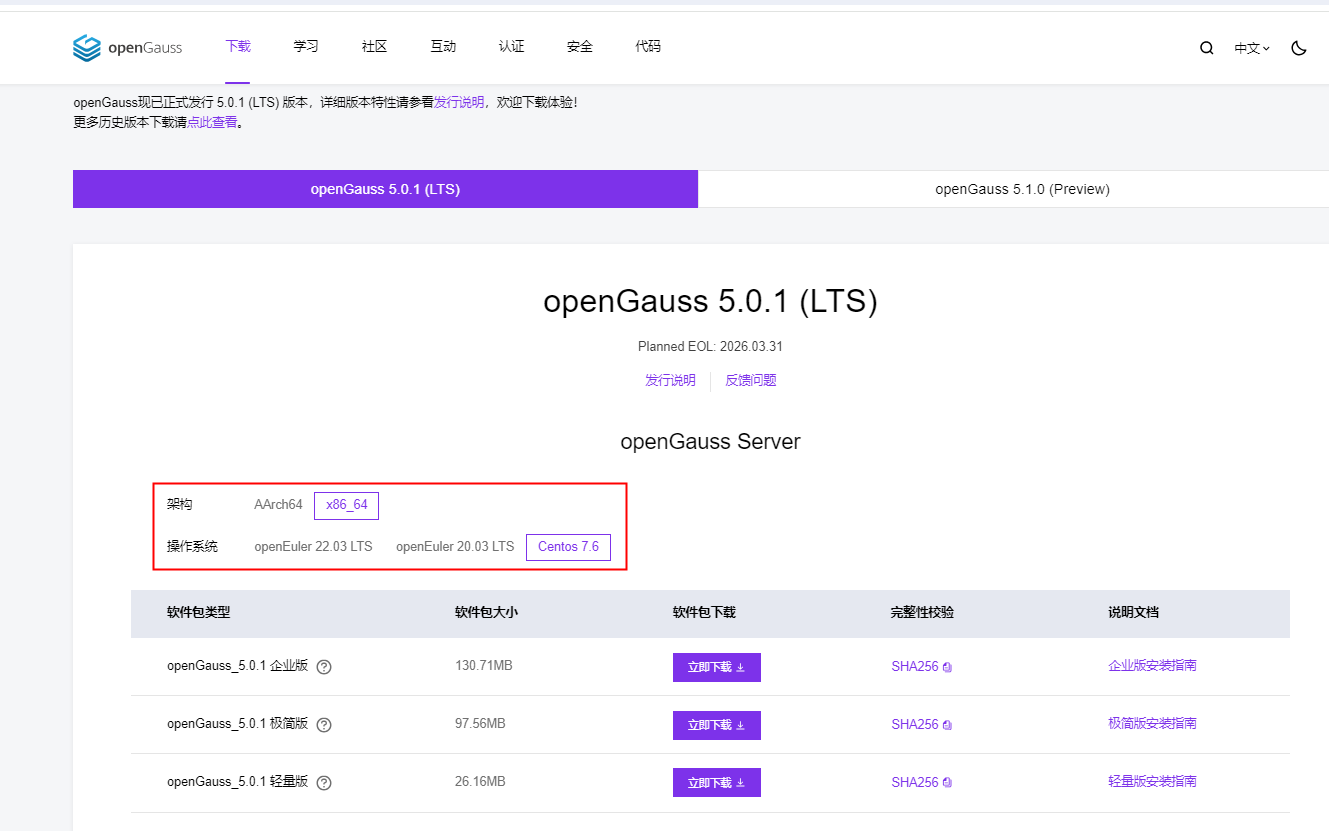Select the 97.56MB package size text
Screen dimensions: 1329x831
pos(480,723)
